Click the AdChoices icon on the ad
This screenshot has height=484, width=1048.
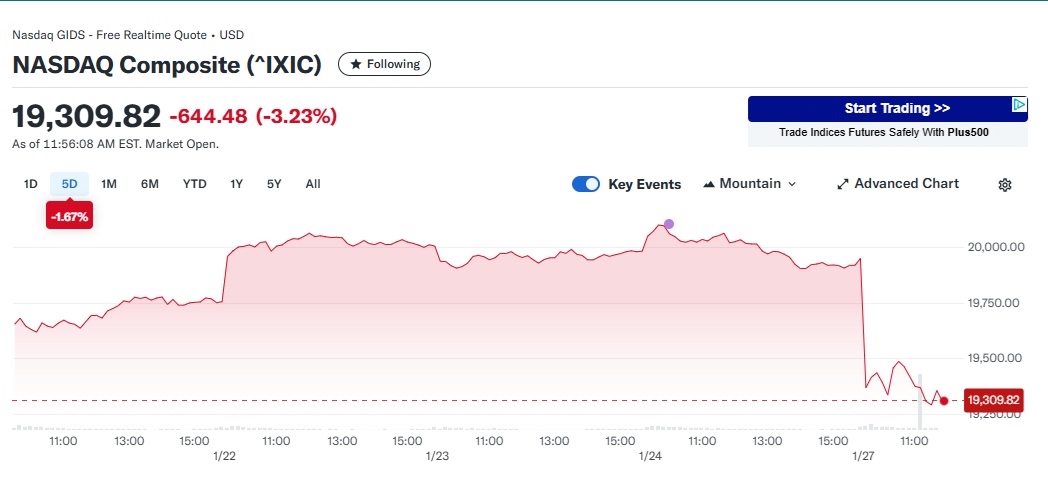(1019, 104)
